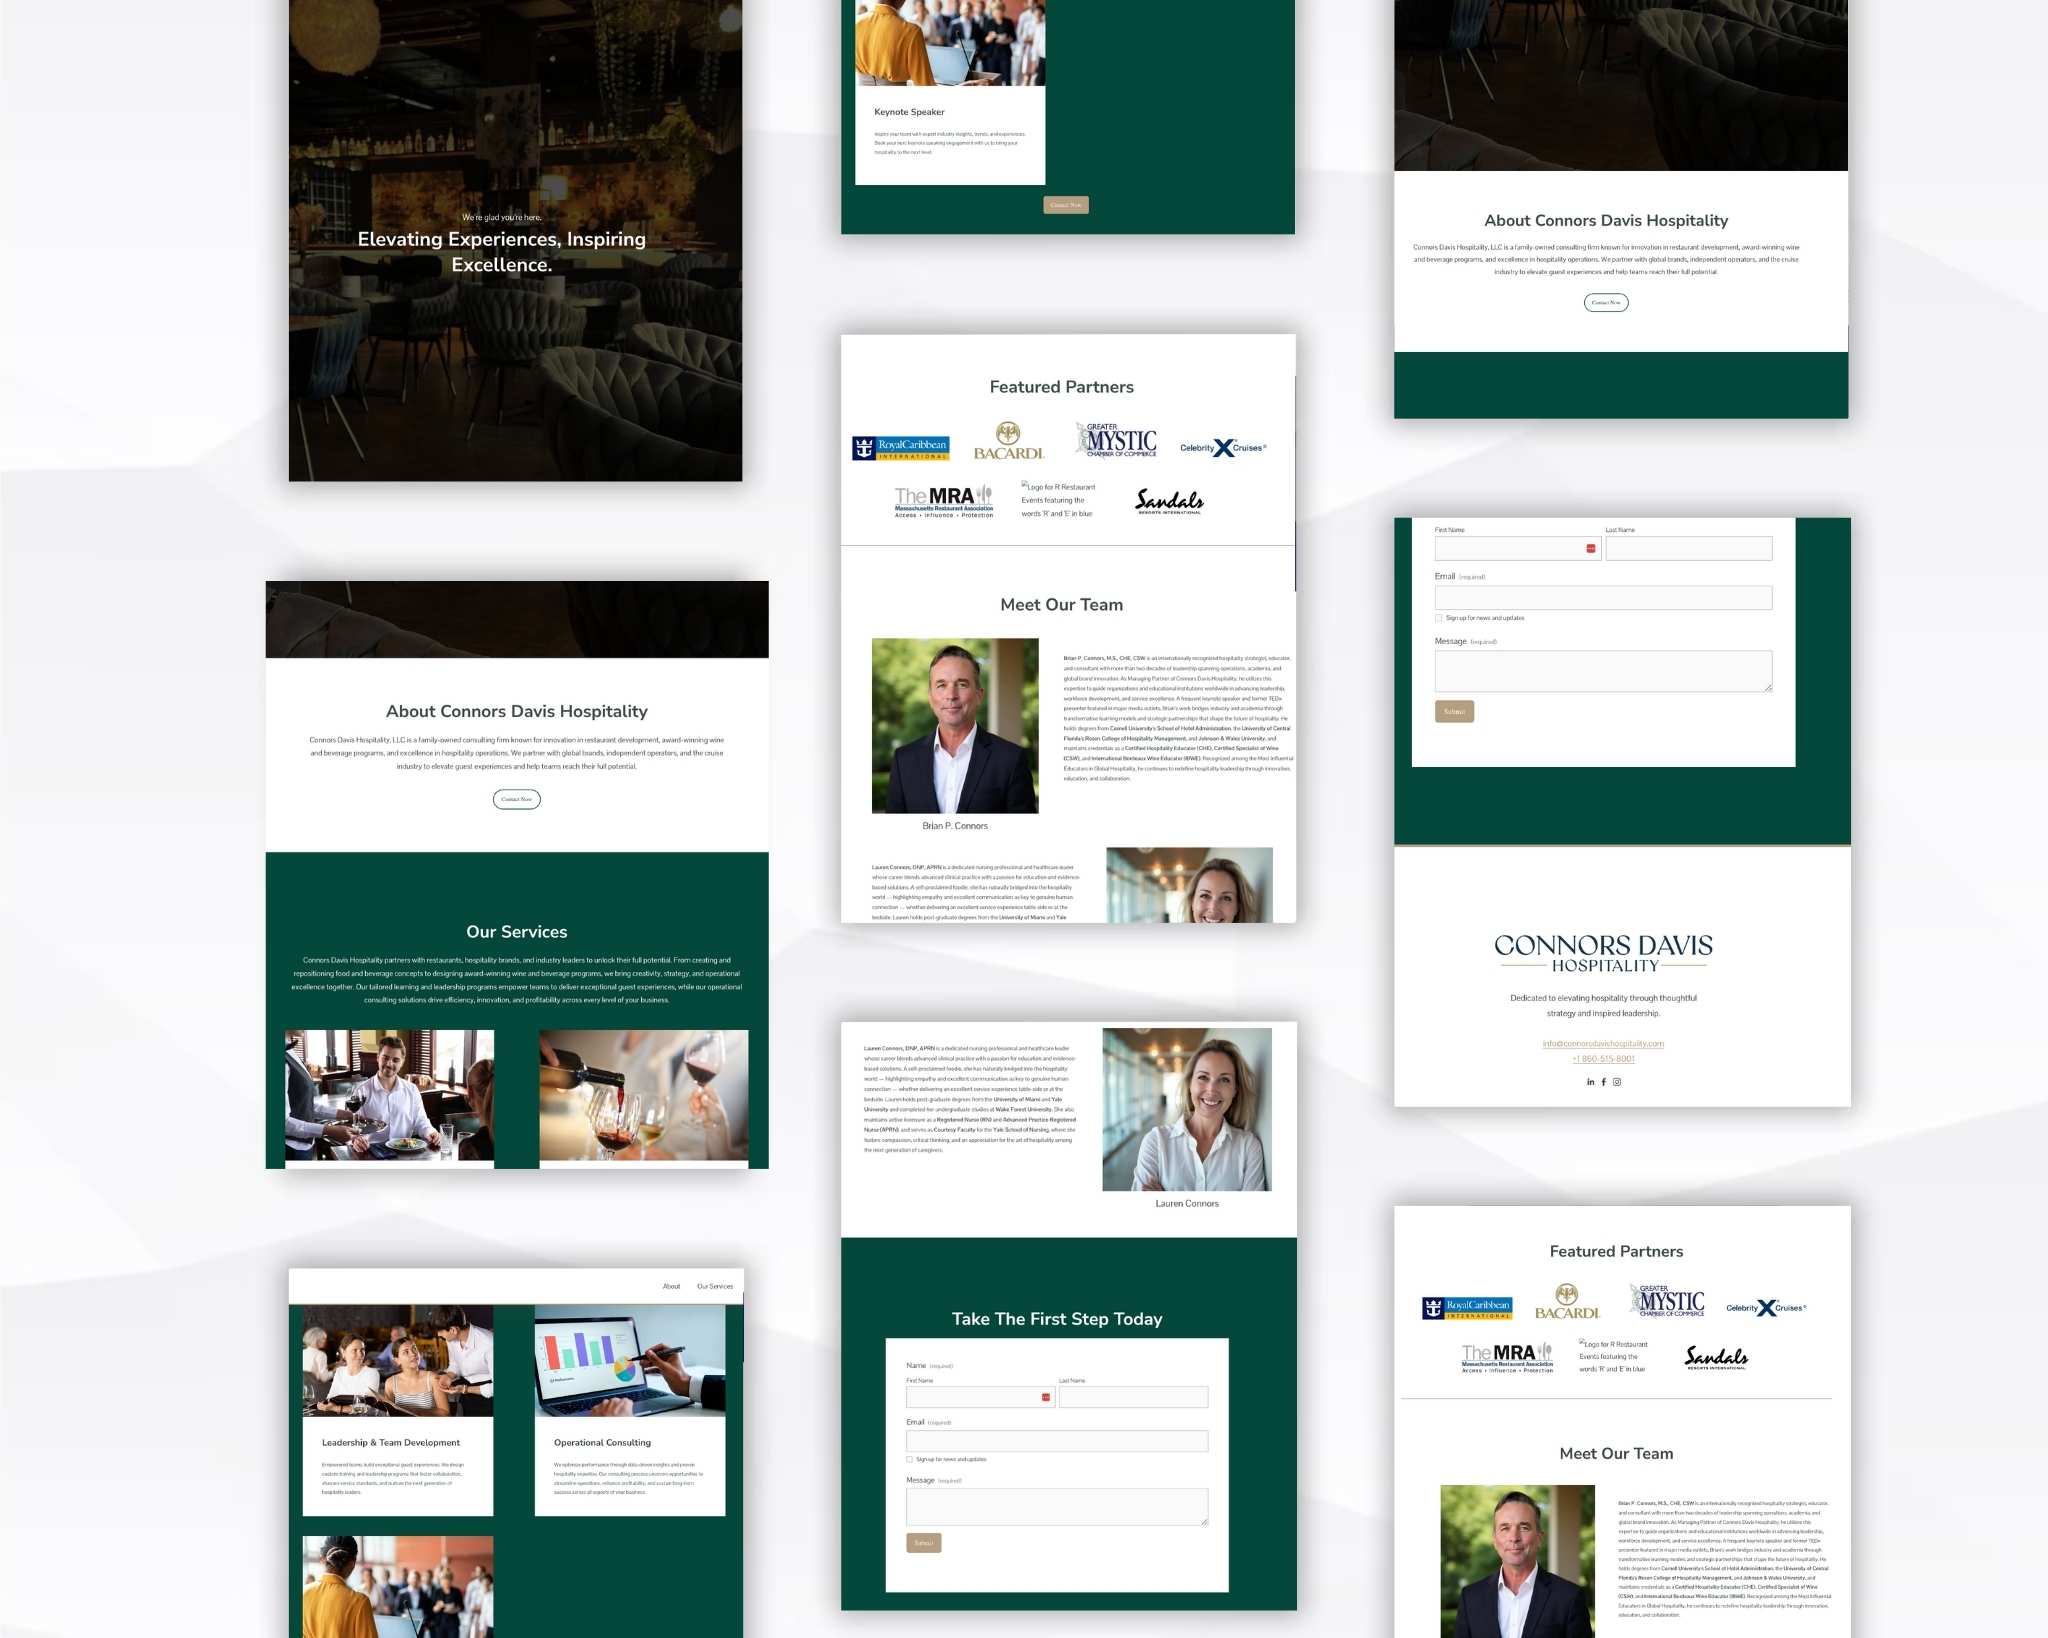Open the Instagram icon in the footer
The width and height of the screenshot is (2048, 1638).
tap(1617, 1082)
